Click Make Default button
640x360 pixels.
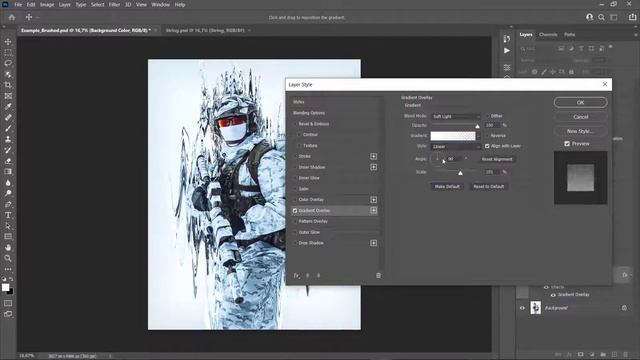pyautogui.click(x=447, y=187)
